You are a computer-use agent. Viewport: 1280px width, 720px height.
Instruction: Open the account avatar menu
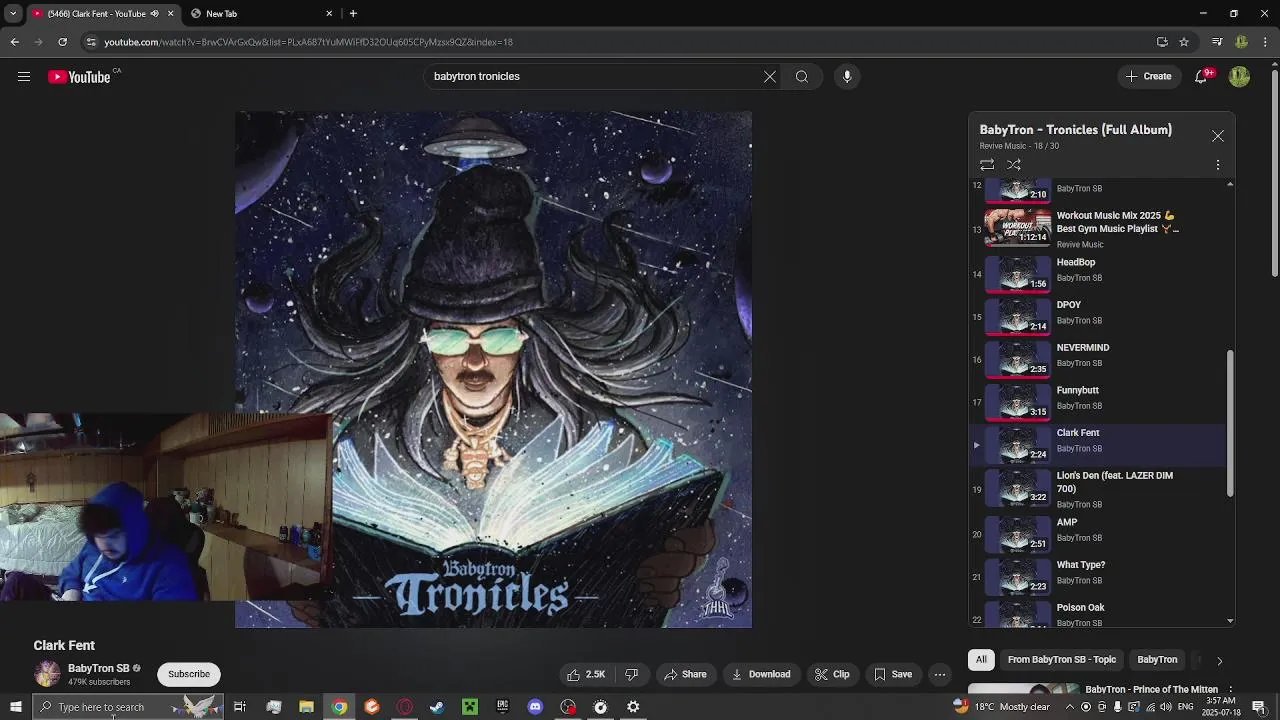click(1239, 77)
